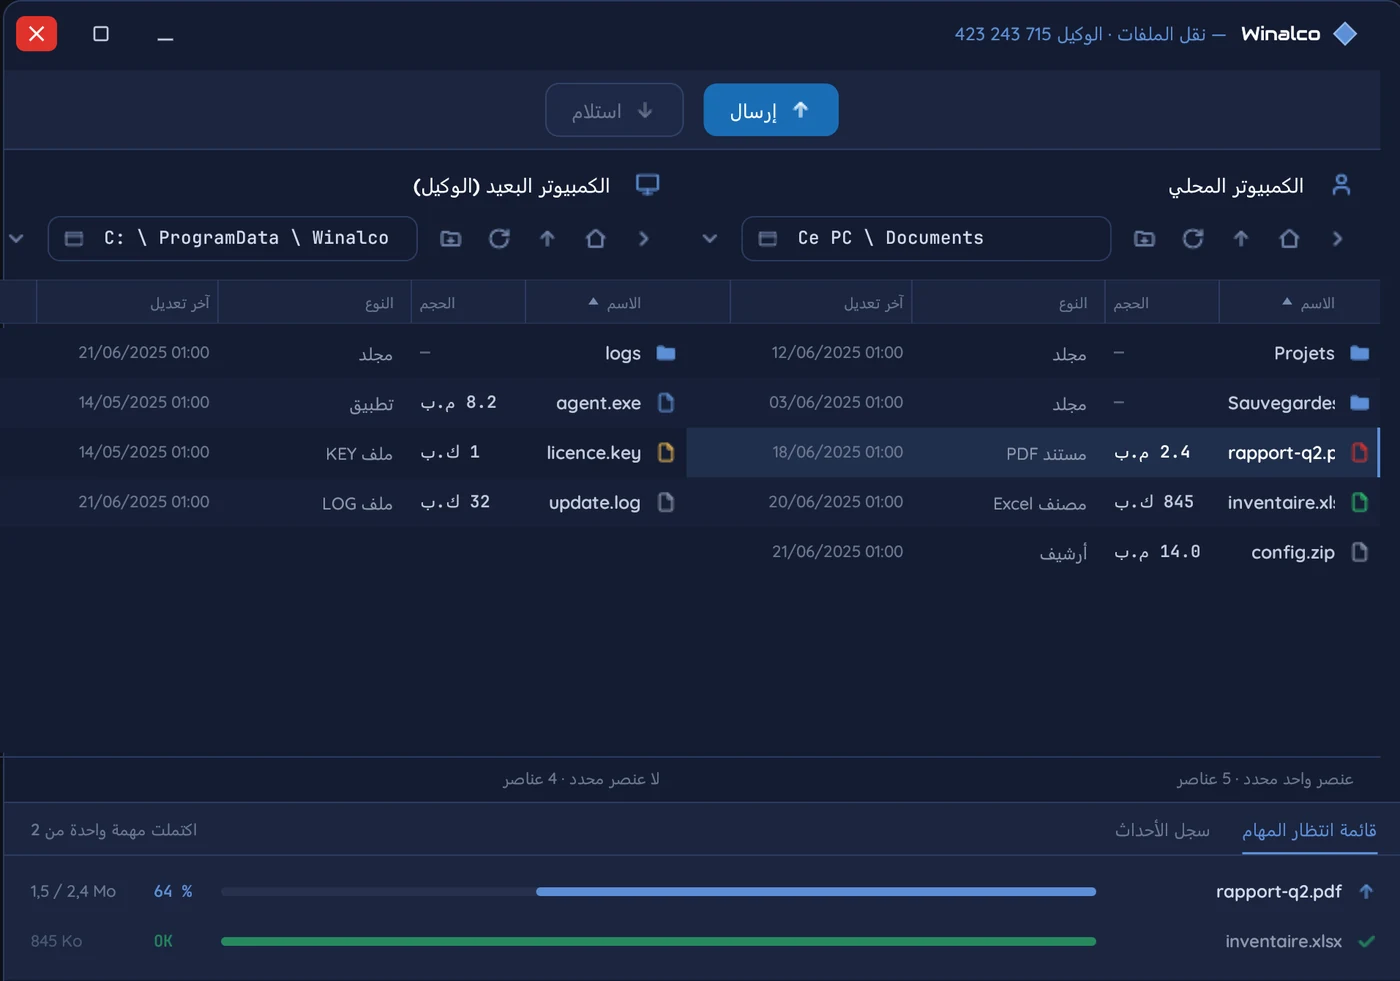Open remote path history dropdown
The image size is (1400, 981).
pyautogui.click(x=16, y=239)
